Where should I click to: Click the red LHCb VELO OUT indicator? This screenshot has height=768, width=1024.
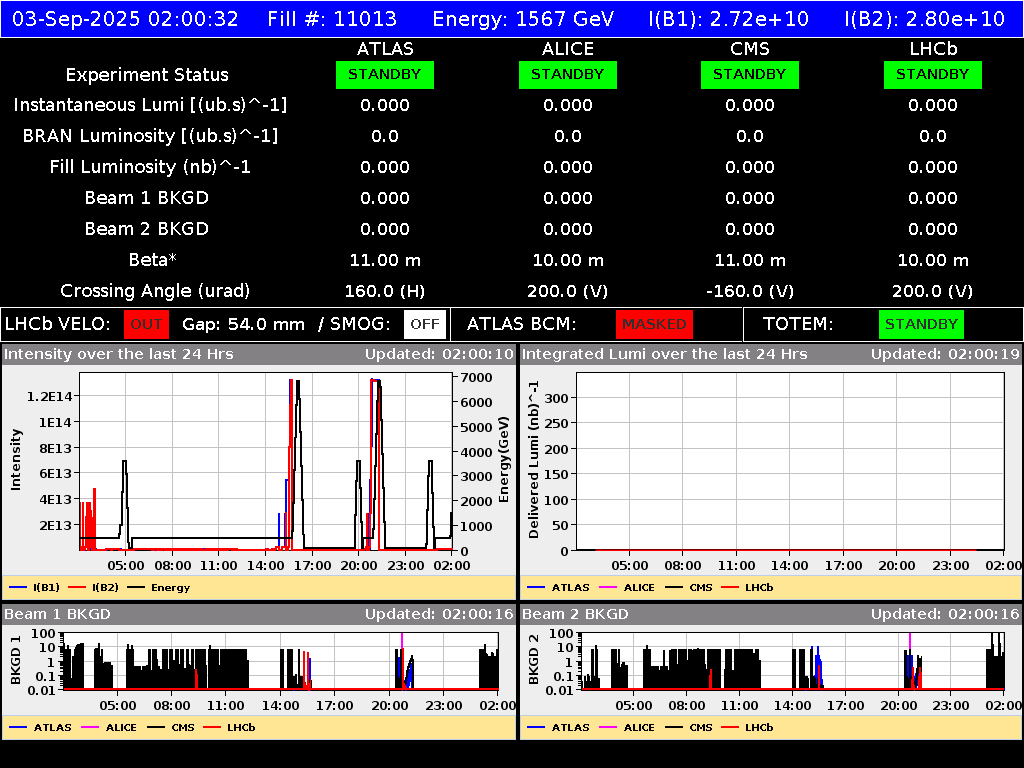[x=146, y=324]
